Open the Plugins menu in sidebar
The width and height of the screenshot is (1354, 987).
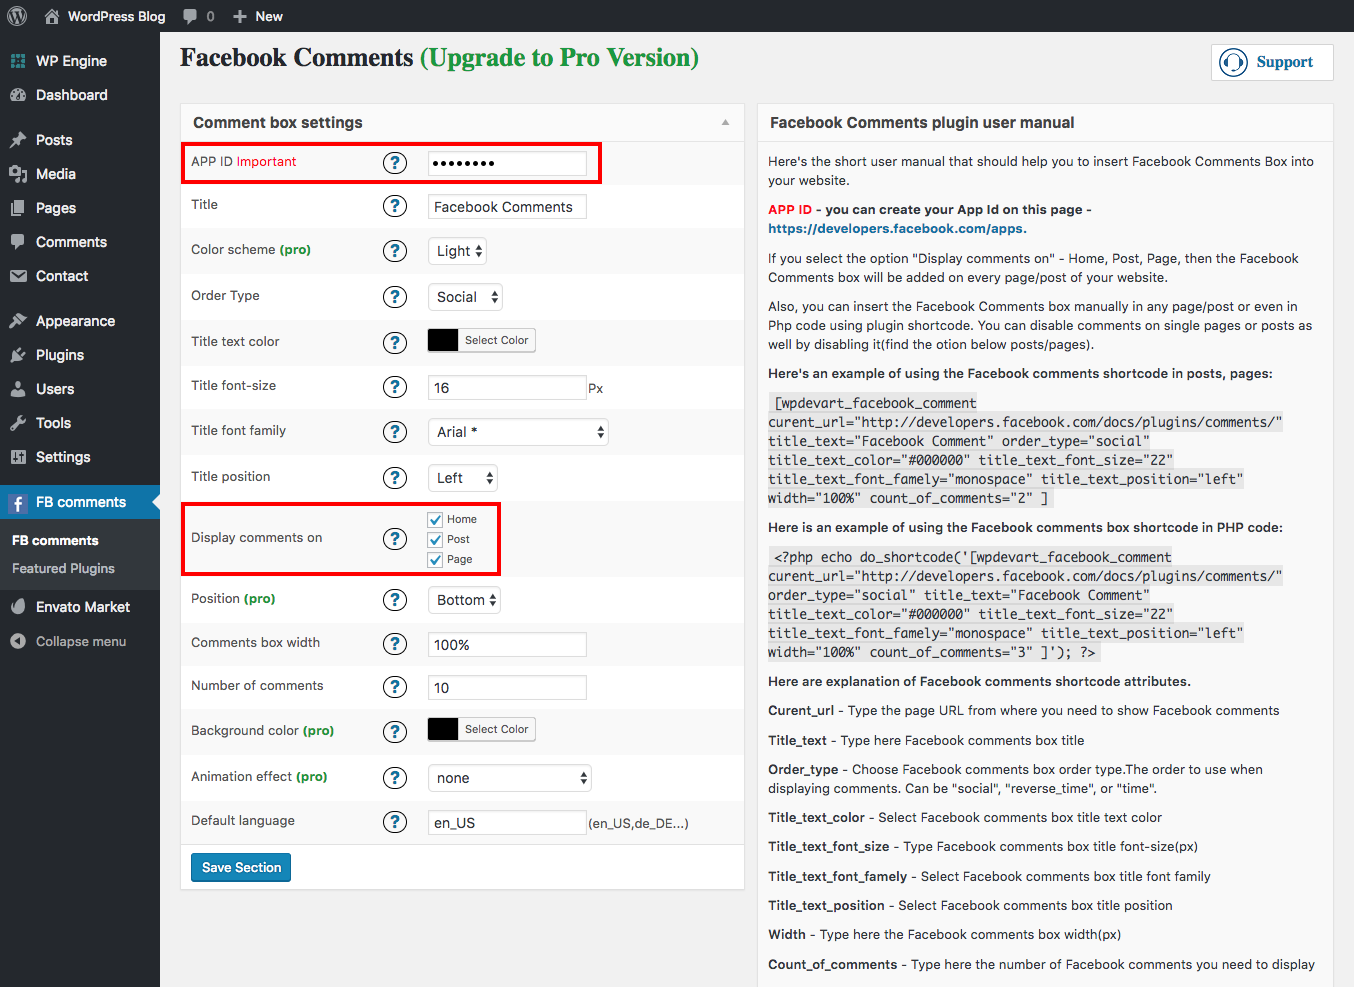click(x=60, y=355)
